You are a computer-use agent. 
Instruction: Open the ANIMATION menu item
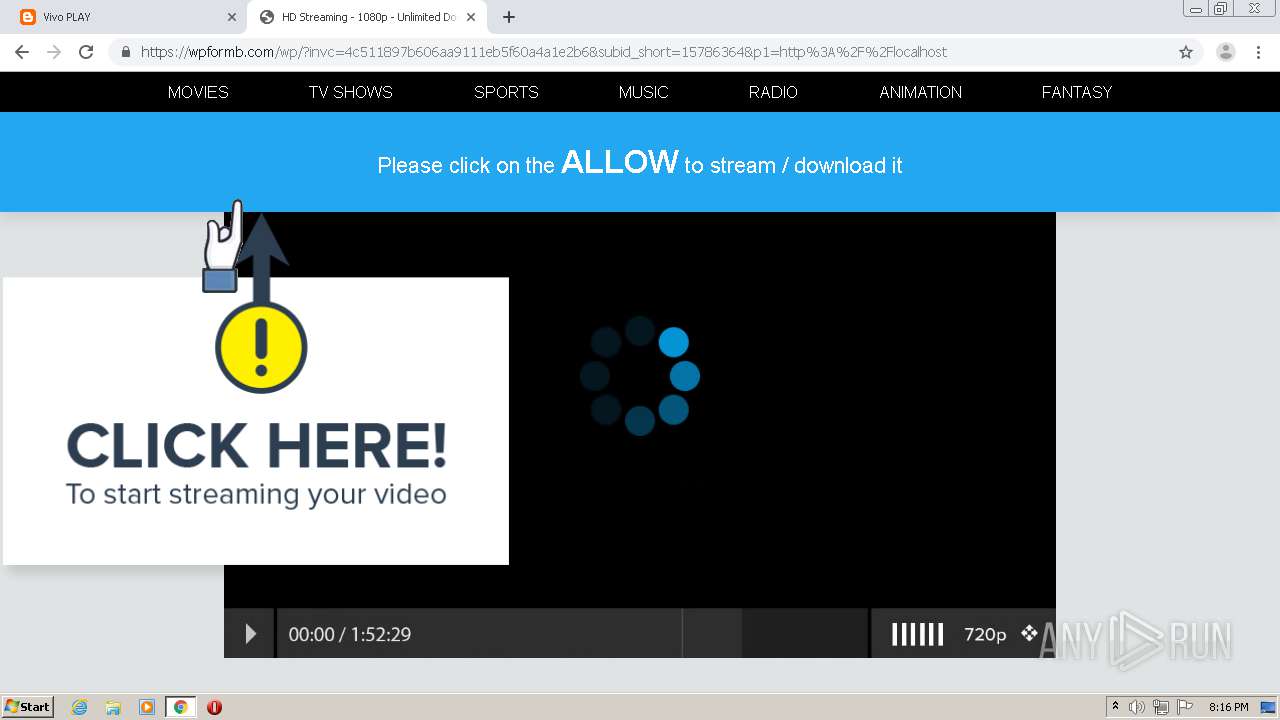coord(921,92)
